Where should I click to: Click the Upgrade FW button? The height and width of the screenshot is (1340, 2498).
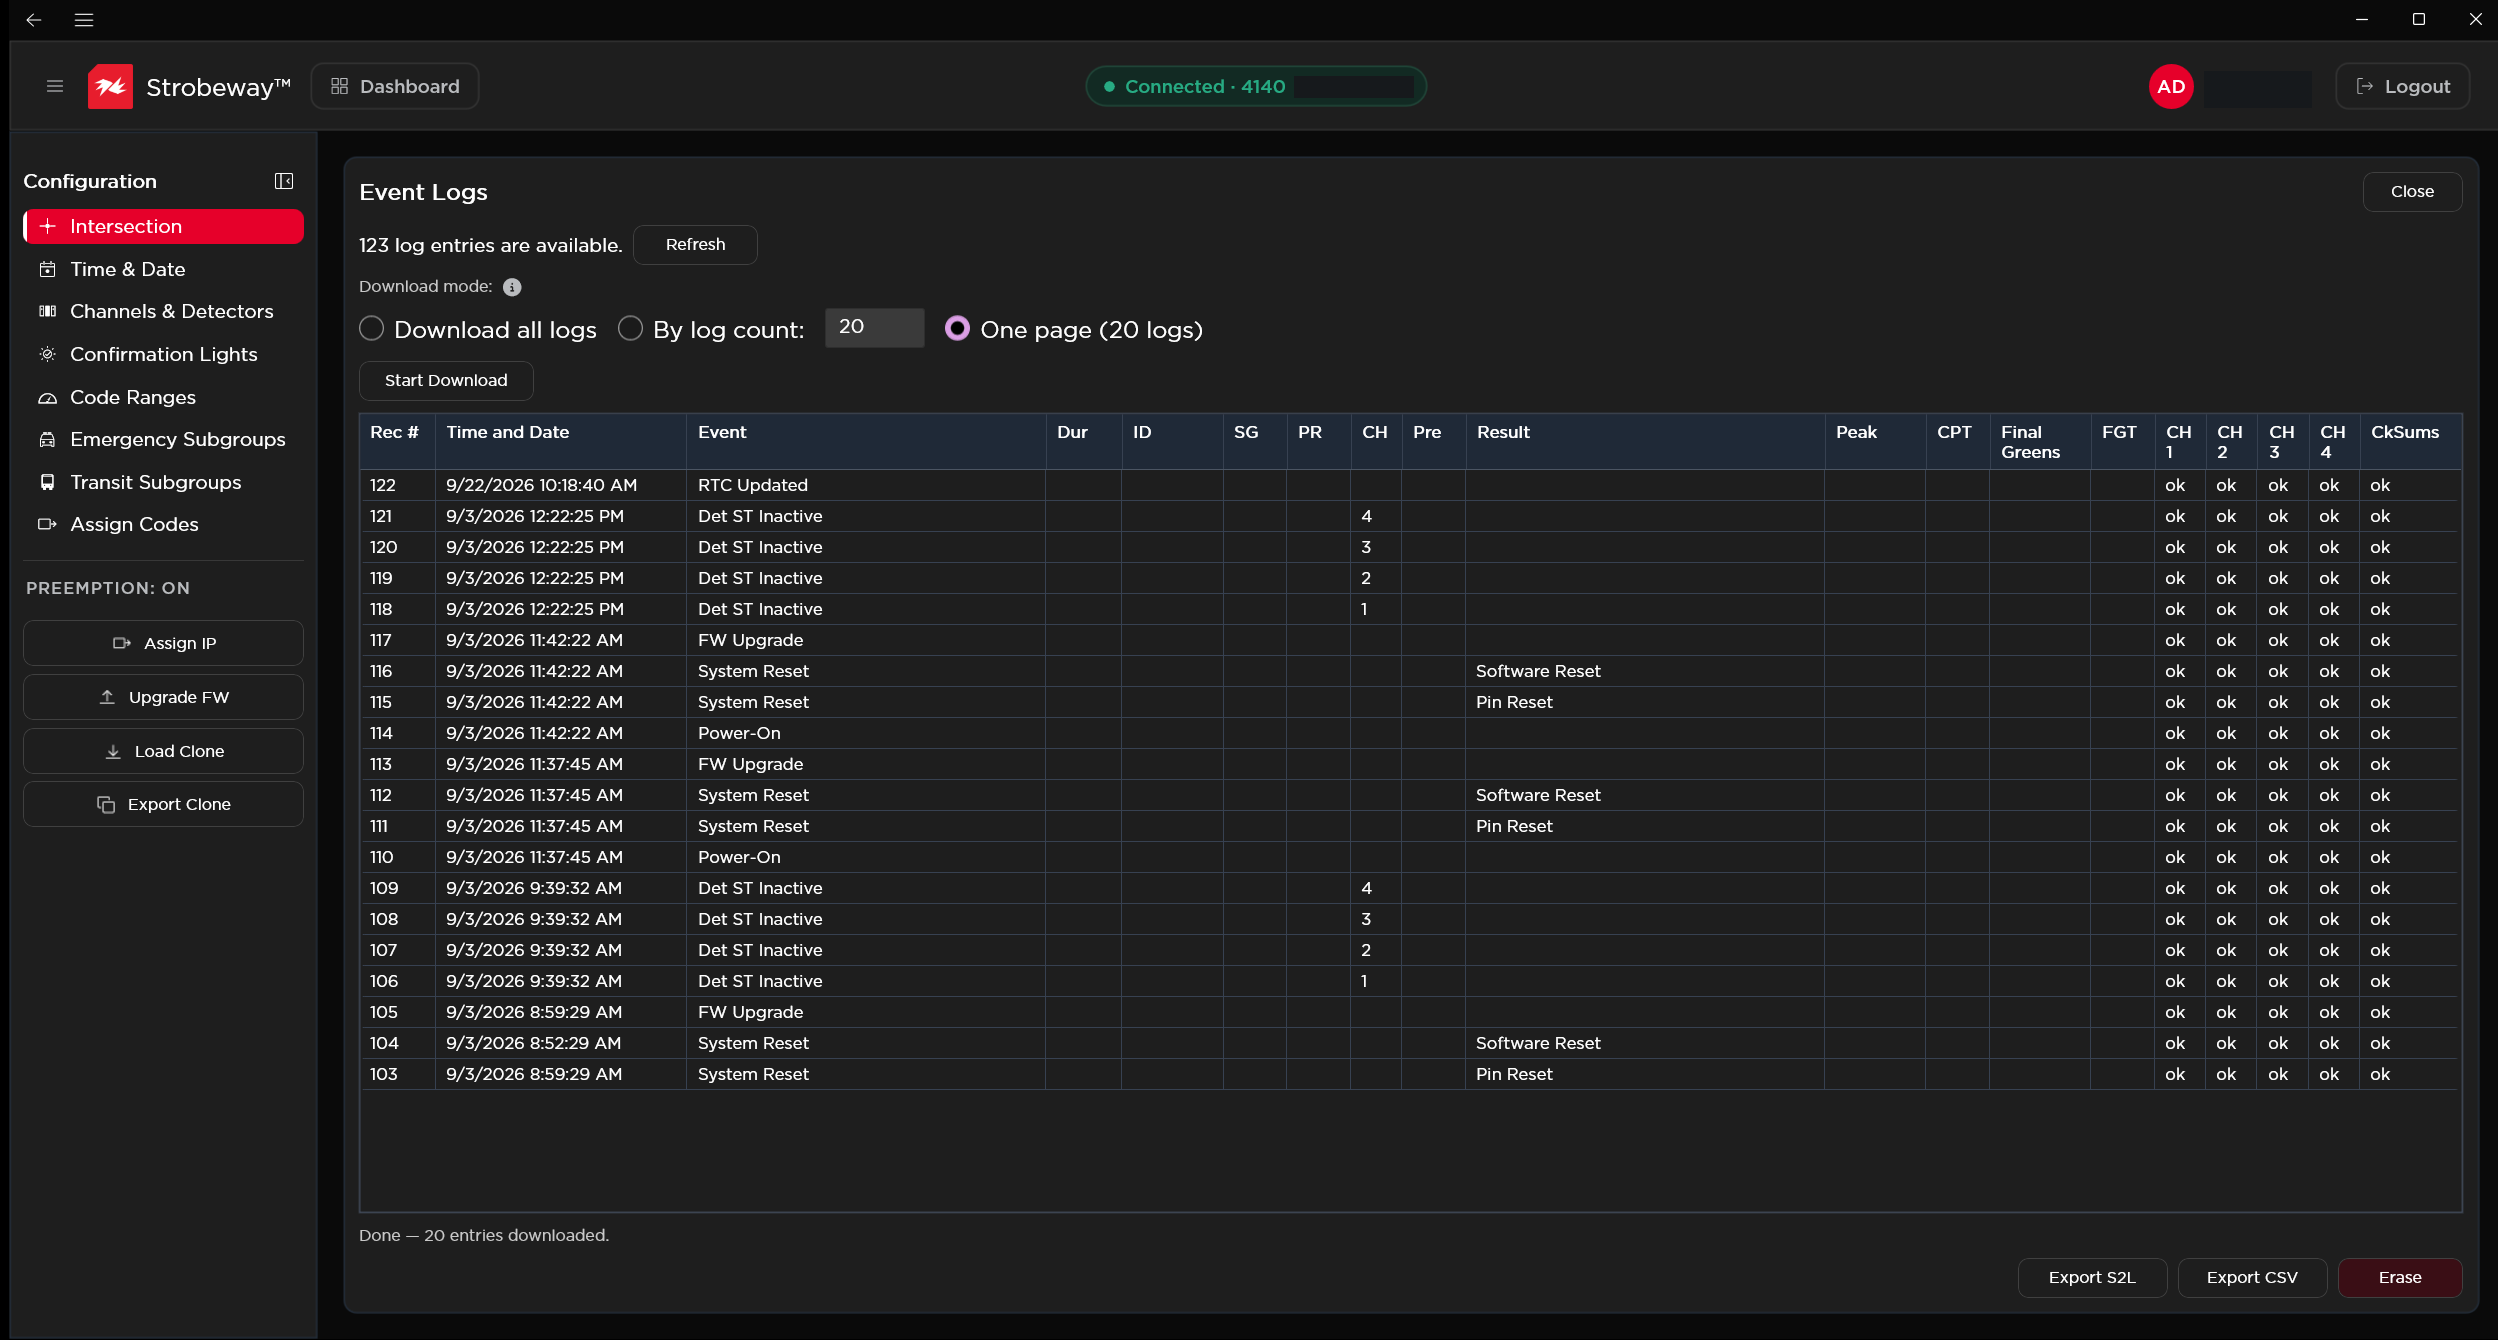point(164,697)
